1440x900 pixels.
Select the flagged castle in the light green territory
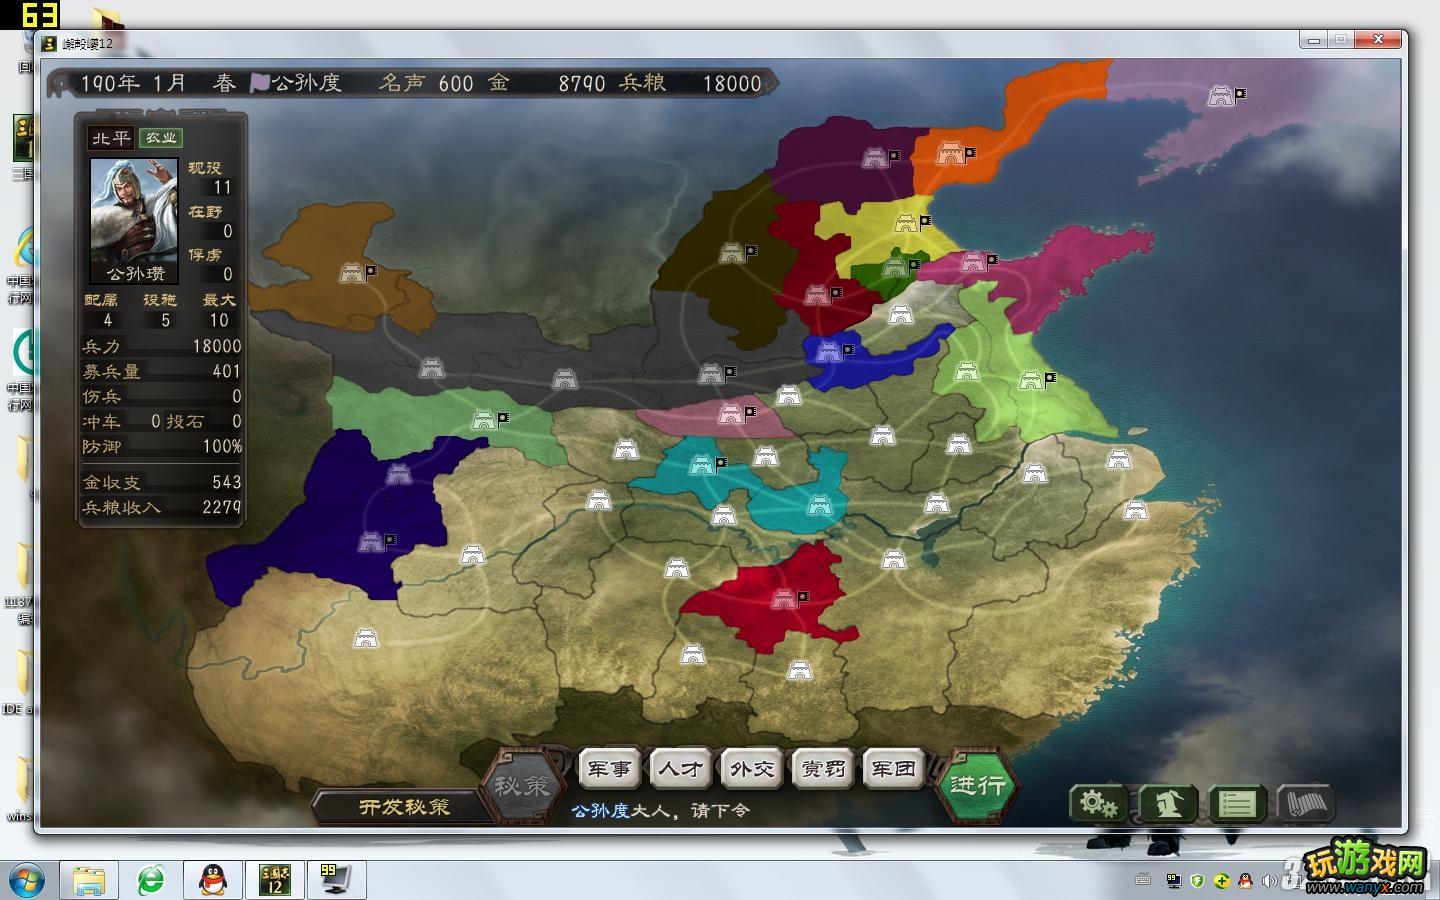point(1031,380)
